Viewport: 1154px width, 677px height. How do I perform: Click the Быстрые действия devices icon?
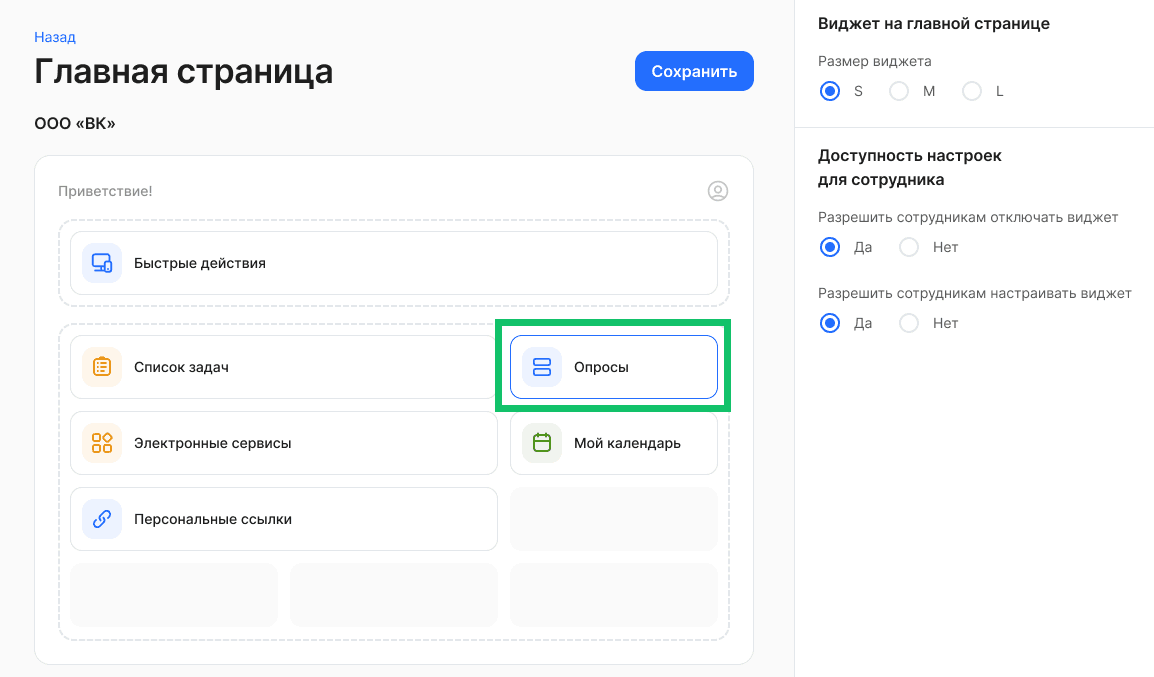tap(101, 263)
